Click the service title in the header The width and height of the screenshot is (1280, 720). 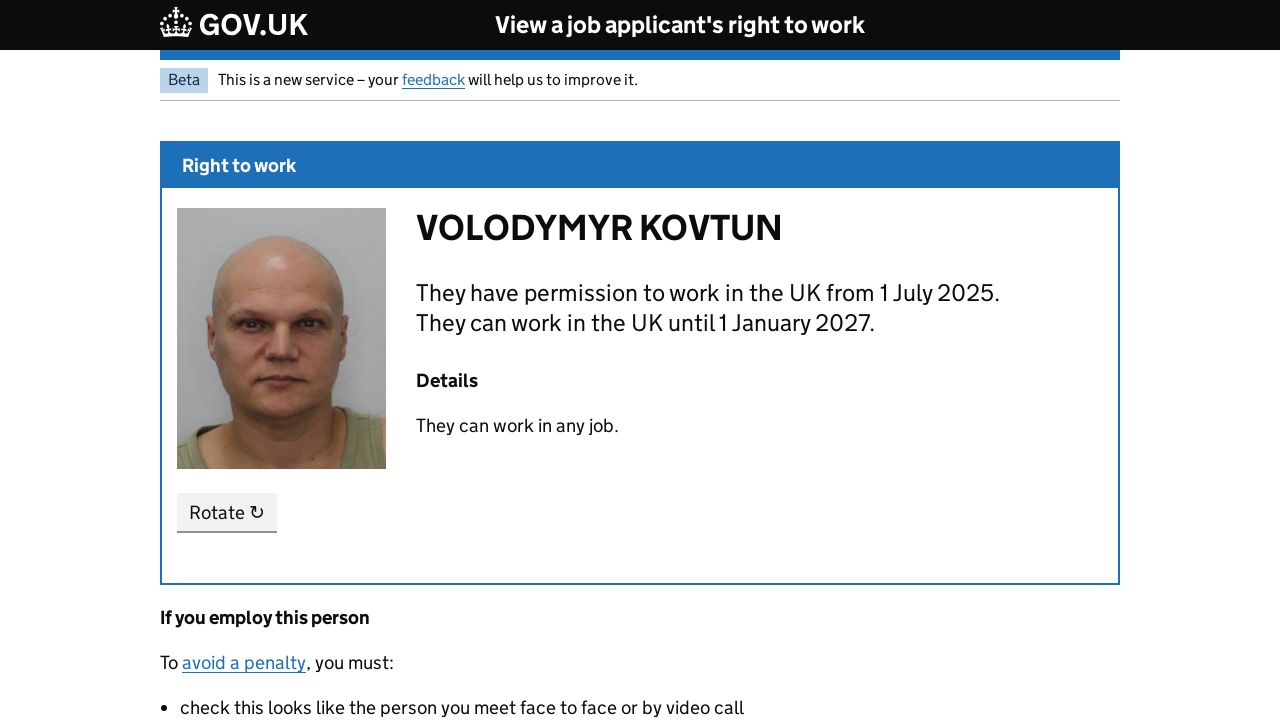pos(679,25)
